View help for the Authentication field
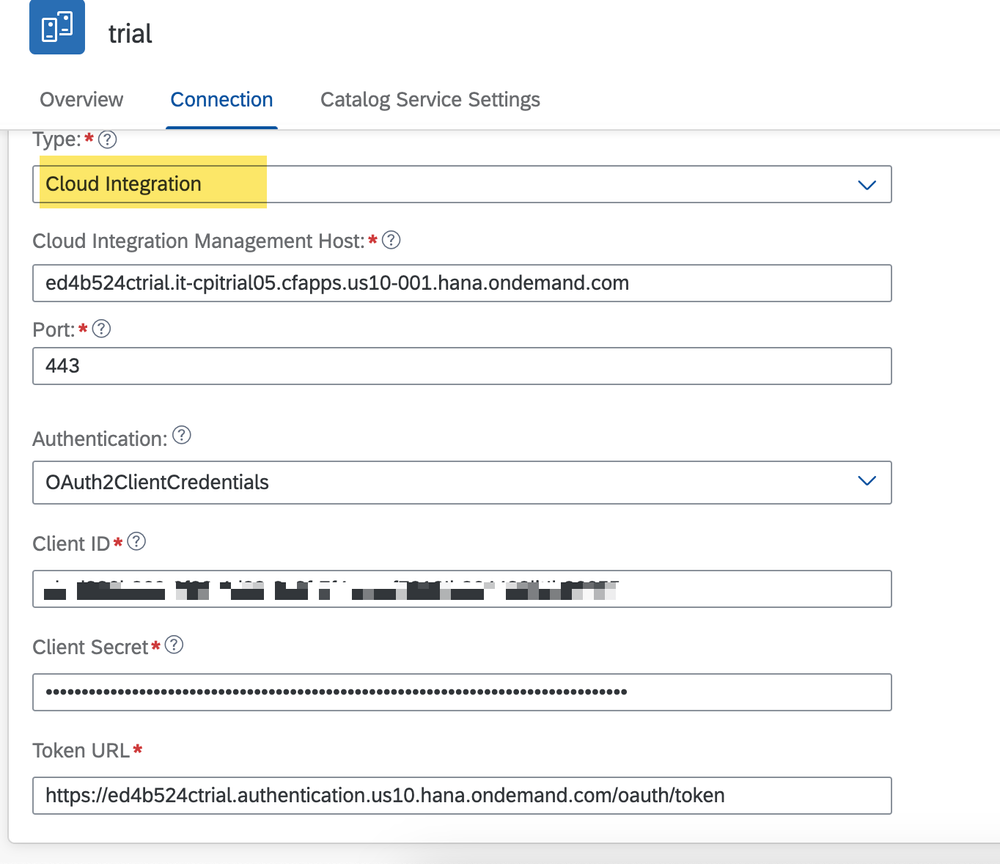The width and height of the screenshot is (1000, 864). [x=182, y=436]
